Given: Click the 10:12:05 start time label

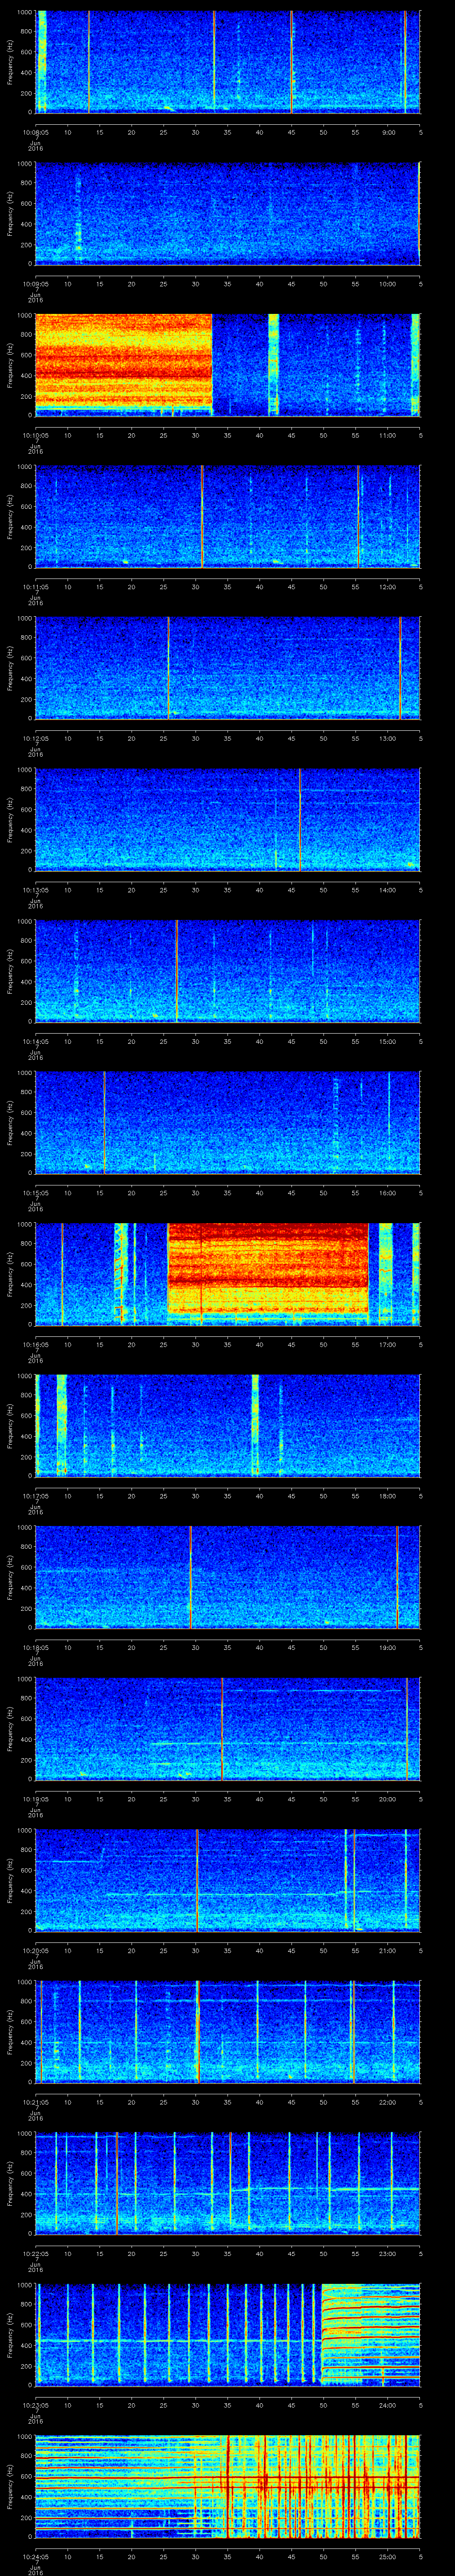Looking at the screenshot, I should (36, 738).
